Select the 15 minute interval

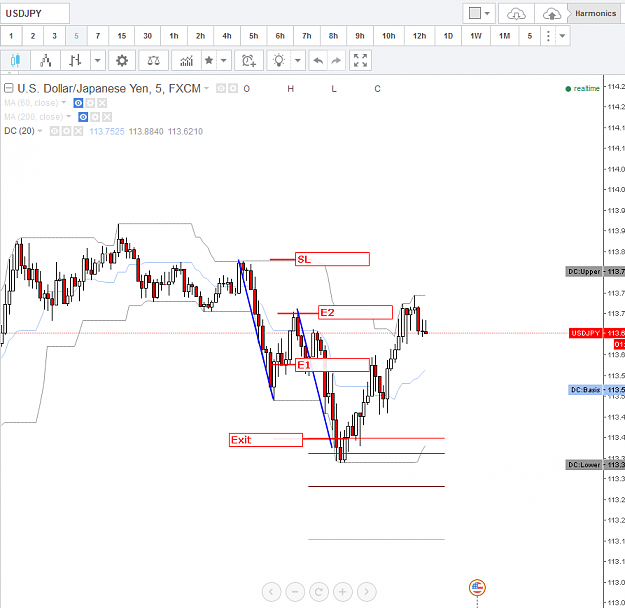pyautogui.click(x=122, y=36)
